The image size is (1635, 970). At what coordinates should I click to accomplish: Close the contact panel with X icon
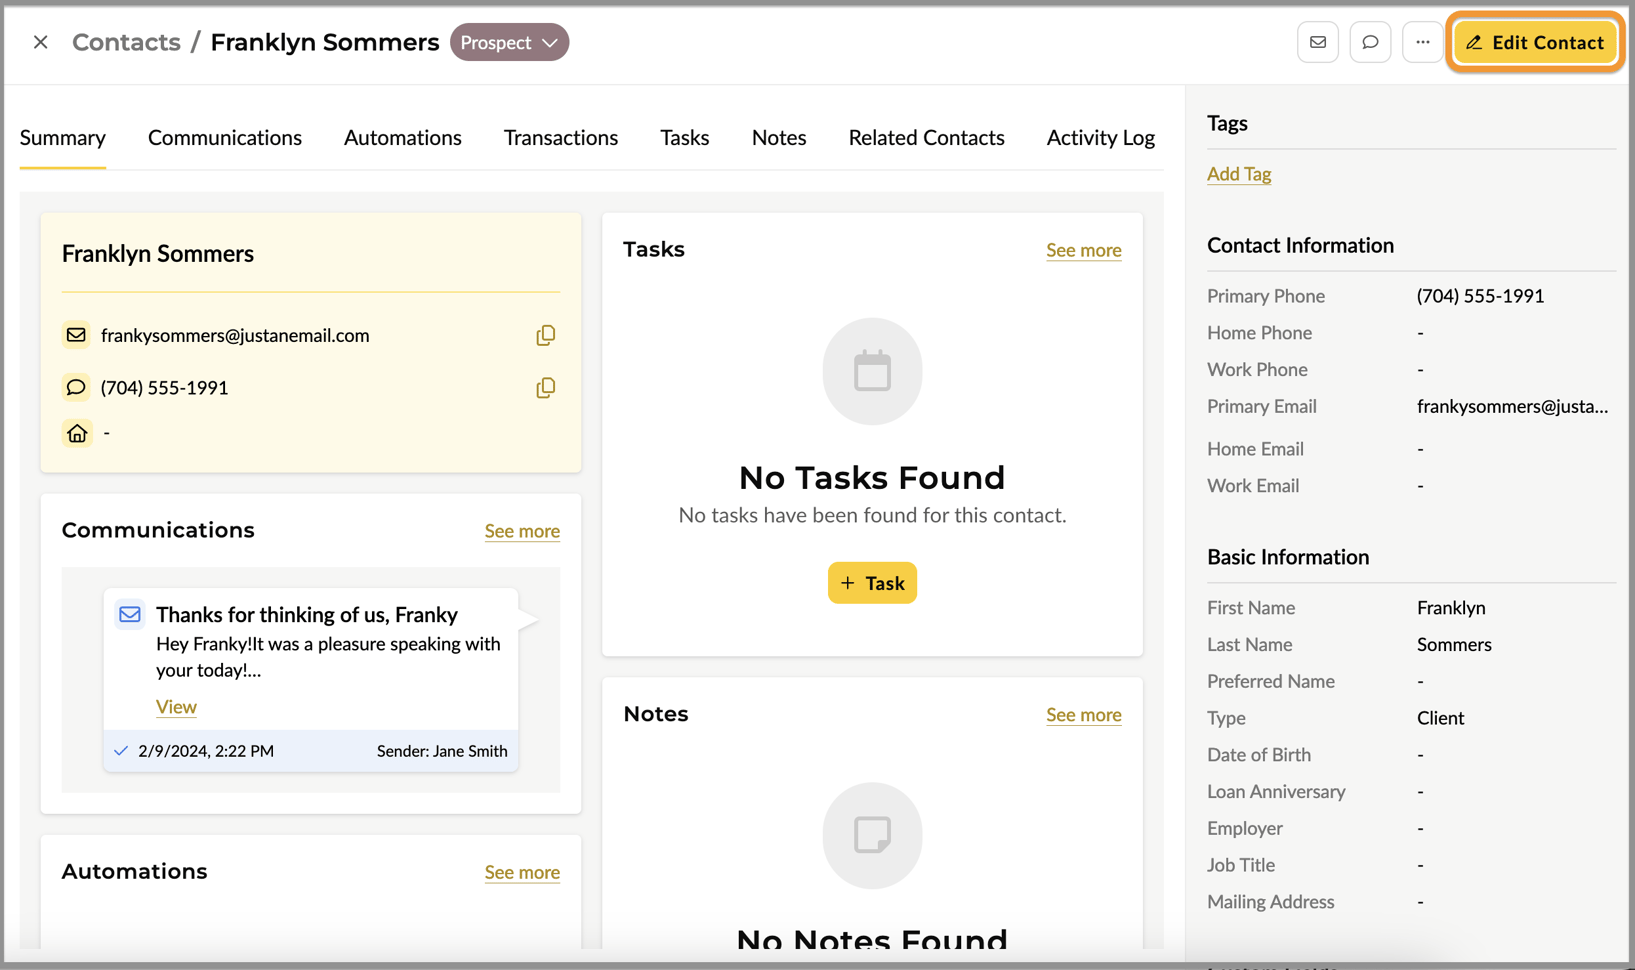41,42
